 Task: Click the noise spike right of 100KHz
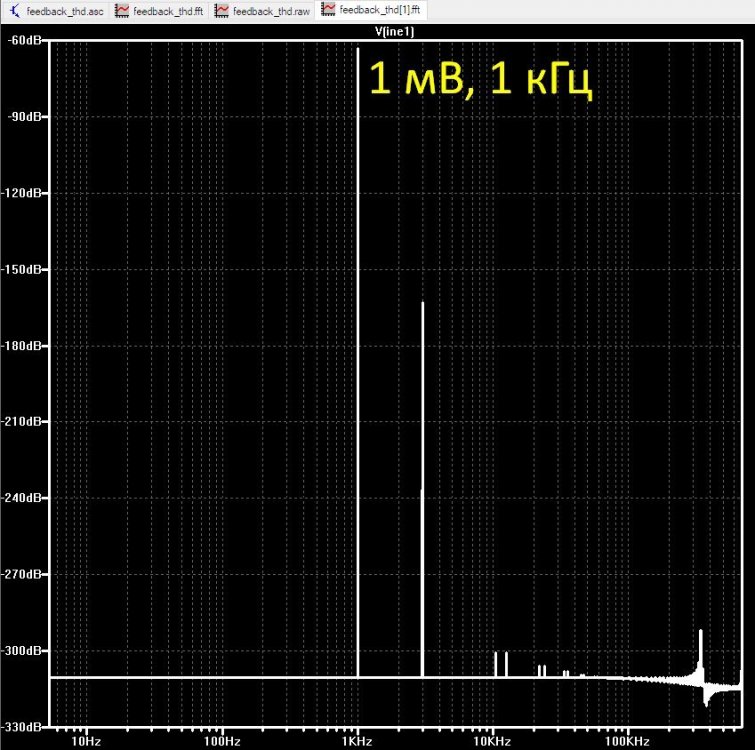coord(701,650)
